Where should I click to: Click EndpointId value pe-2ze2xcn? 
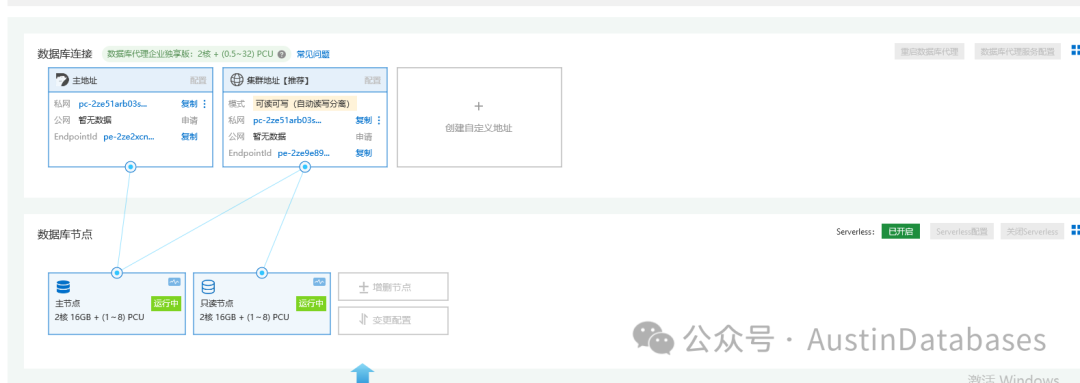click(129, 136)
